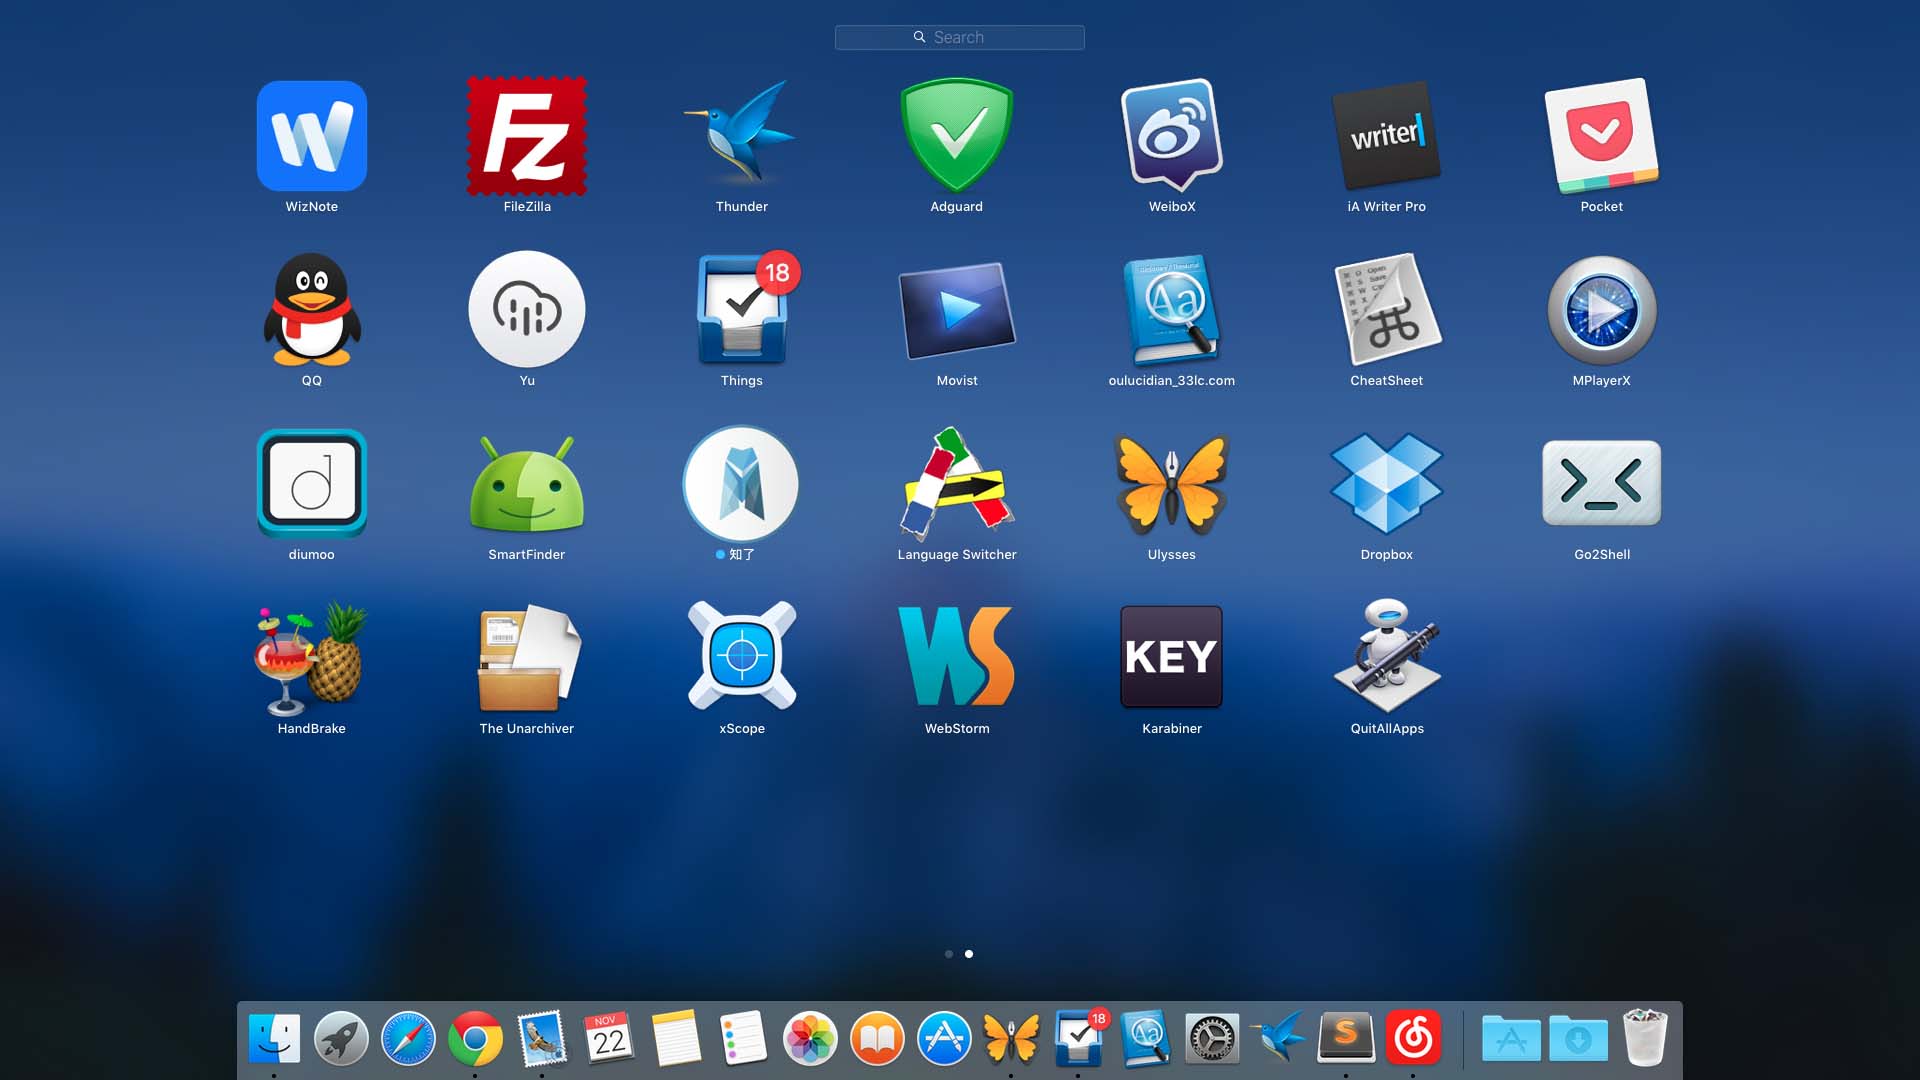
Task: Open Trash in the Dock
Action: [1645, 1039]
